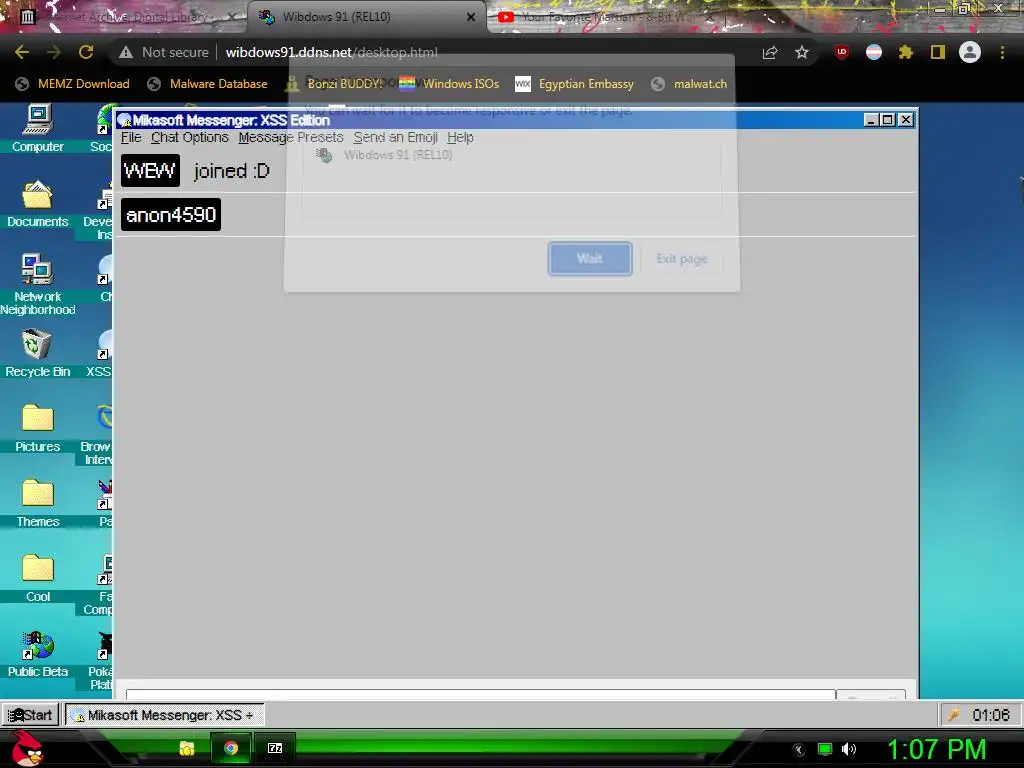The width and height of the screenshot is (1024, 768).
Task: Click the Wibdows Start button
Action: pyautogui.click(x=30, y=715)
